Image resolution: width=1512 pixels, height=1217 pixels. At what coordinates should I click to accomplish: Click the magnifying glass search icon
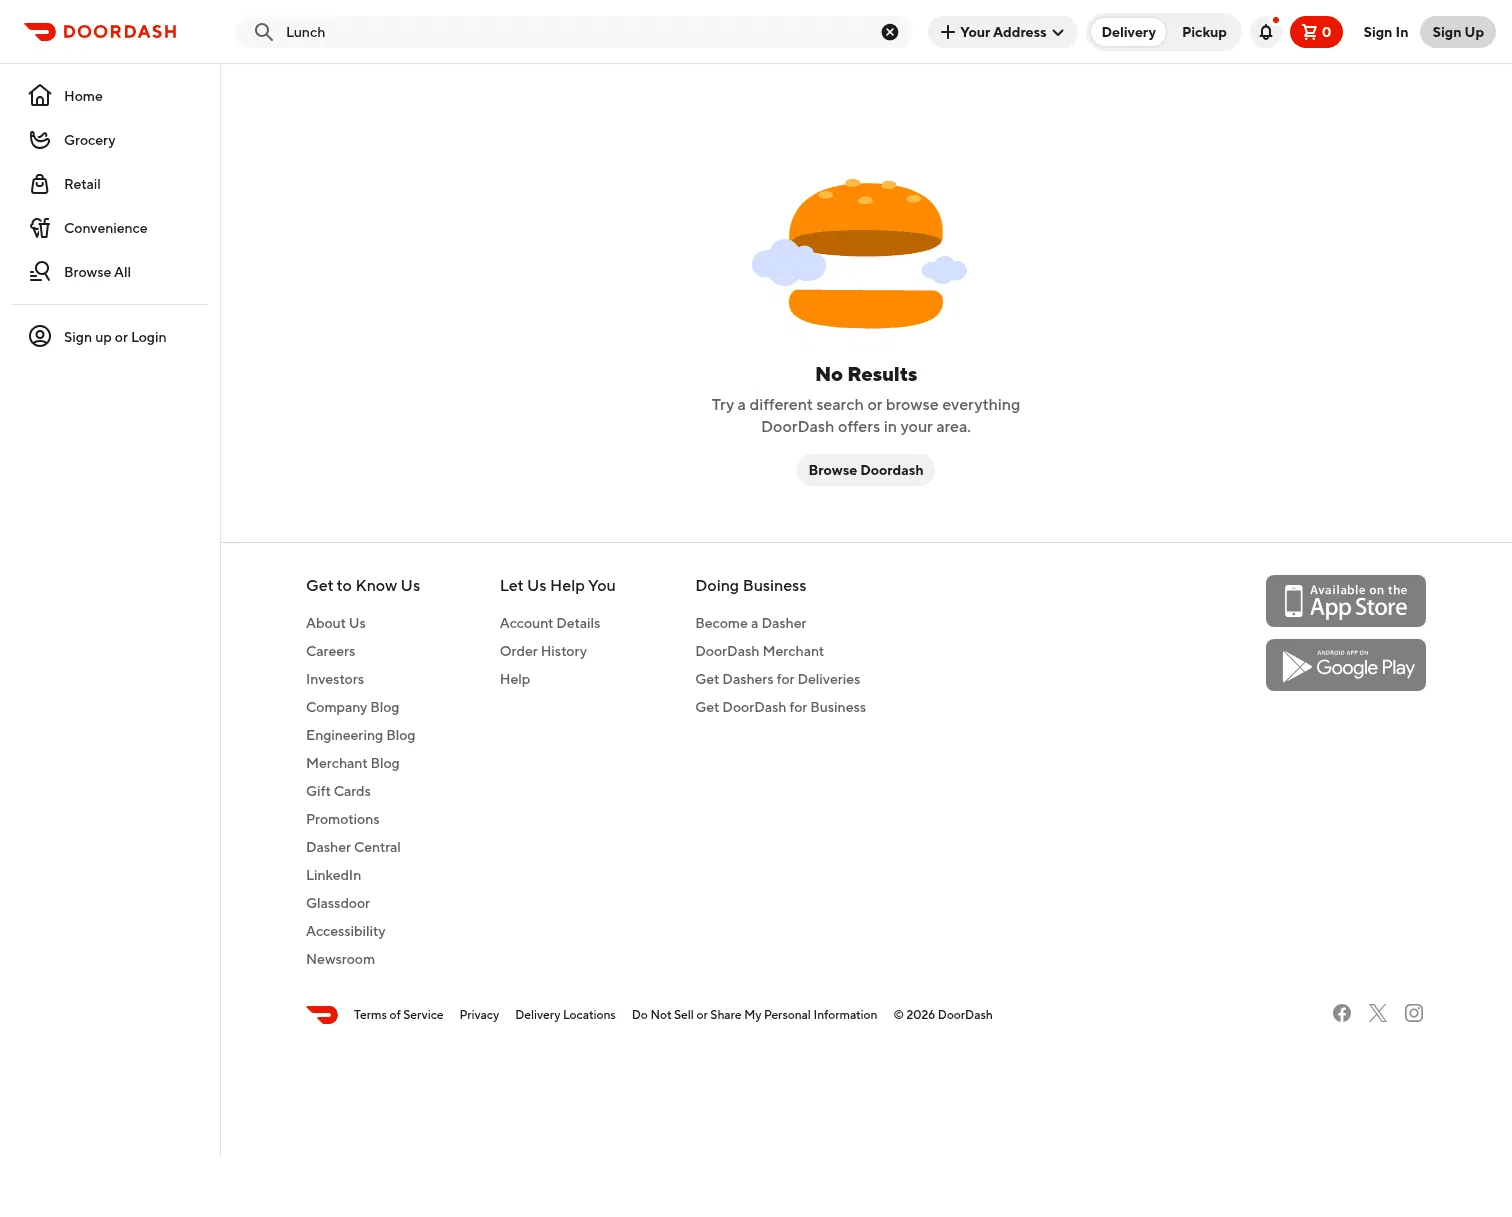(264, 32)
